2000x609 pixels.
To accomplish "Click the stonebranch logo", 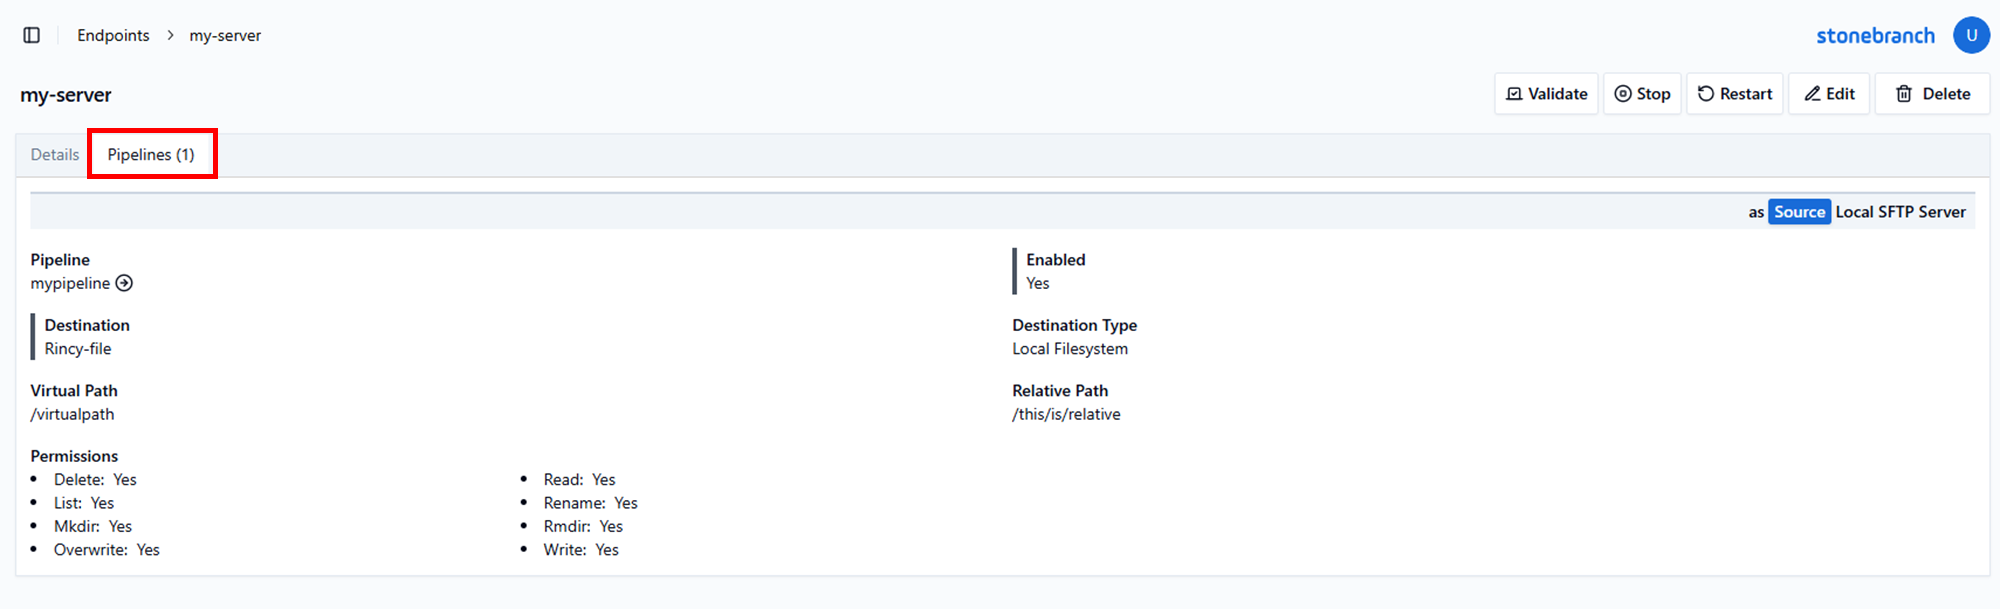I will (1875, 36).
